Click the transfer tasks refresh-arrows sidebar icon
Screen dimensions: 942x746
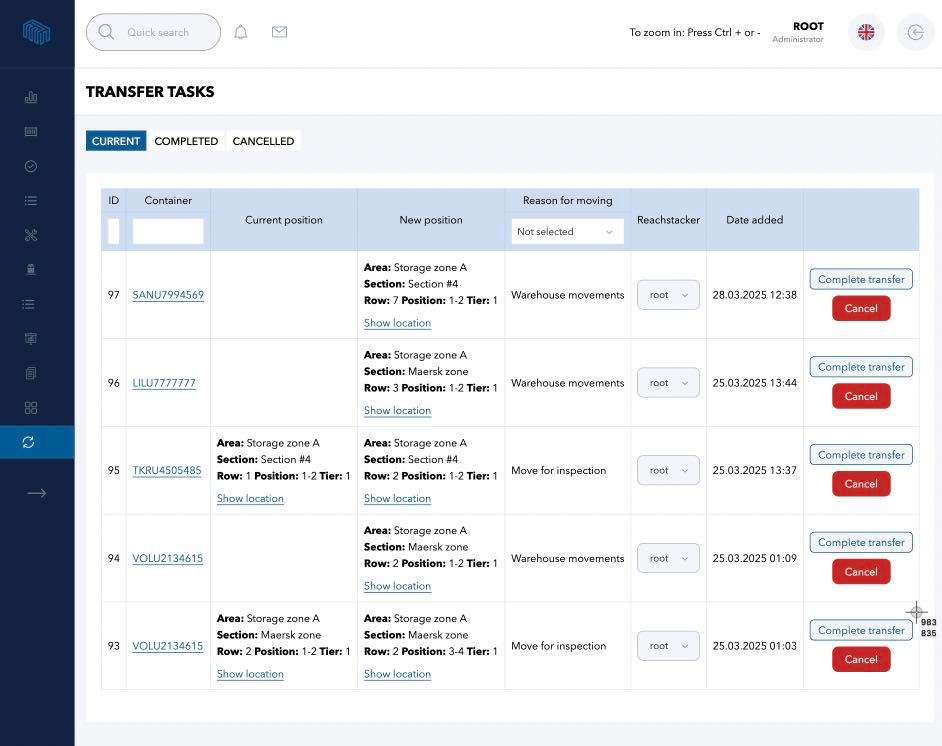28,442
